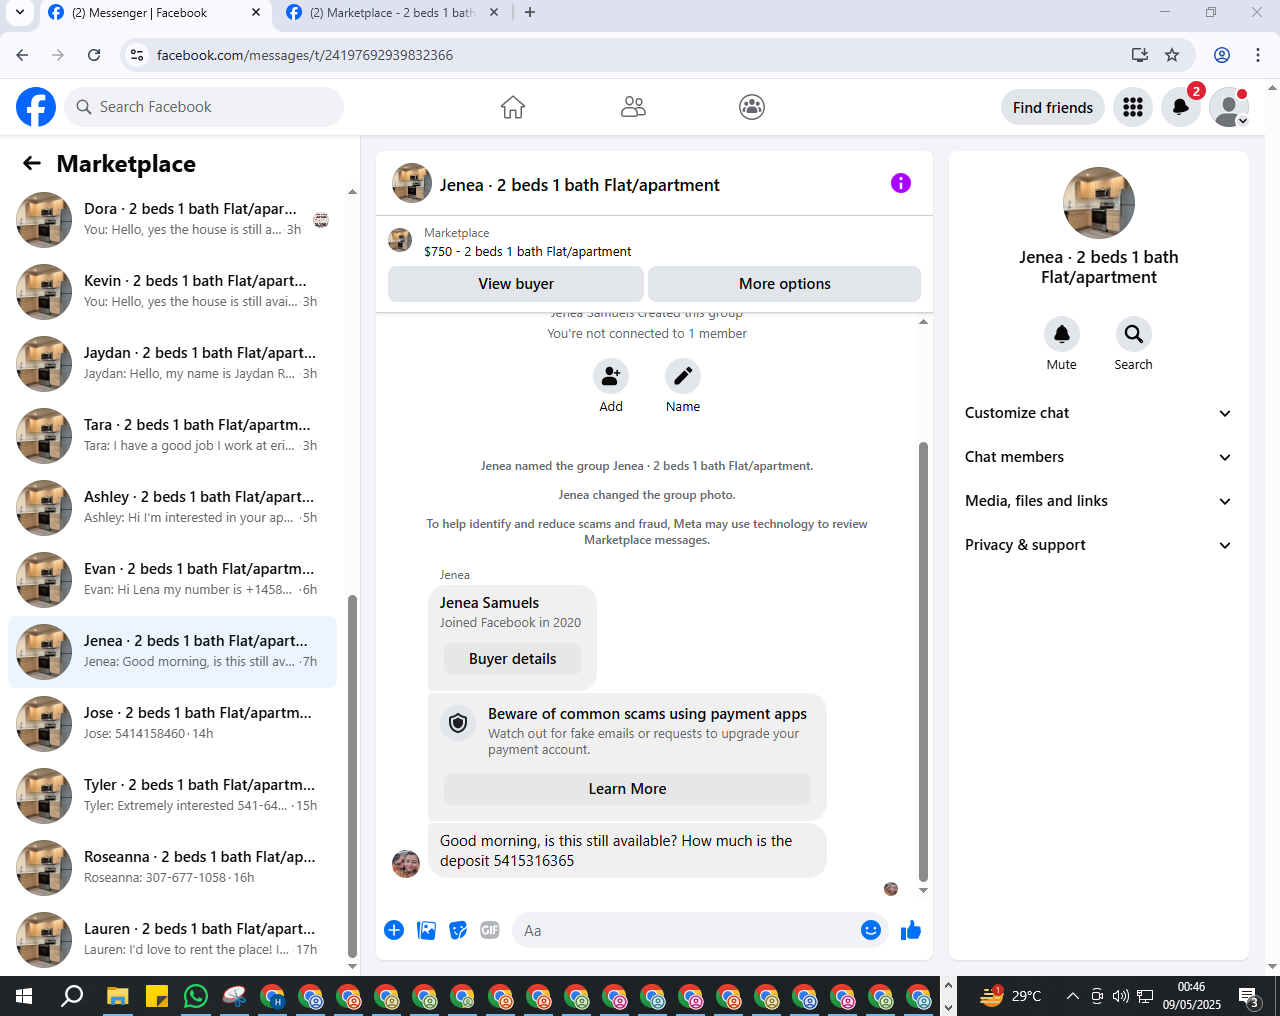Go to Facebook Home icon
The width and height of the screenshot is (1280, 1016).
pos(513,107)
